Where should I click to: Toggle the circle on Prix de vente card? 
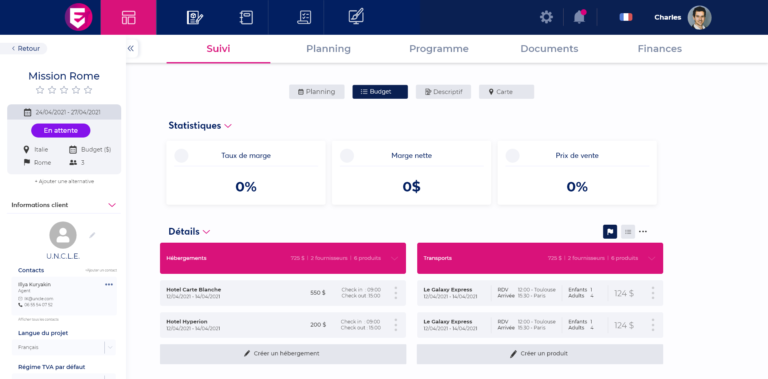pos(512,156)
